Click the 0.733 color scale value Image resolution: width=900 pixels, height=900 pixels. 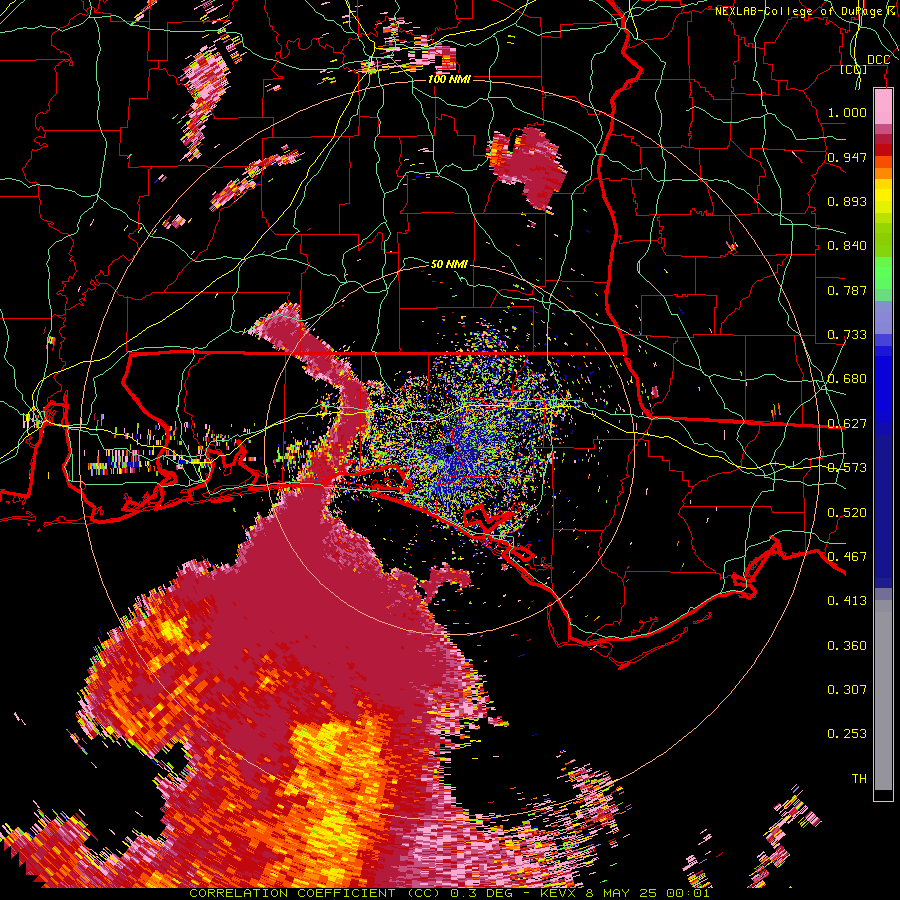coord(847,335)
